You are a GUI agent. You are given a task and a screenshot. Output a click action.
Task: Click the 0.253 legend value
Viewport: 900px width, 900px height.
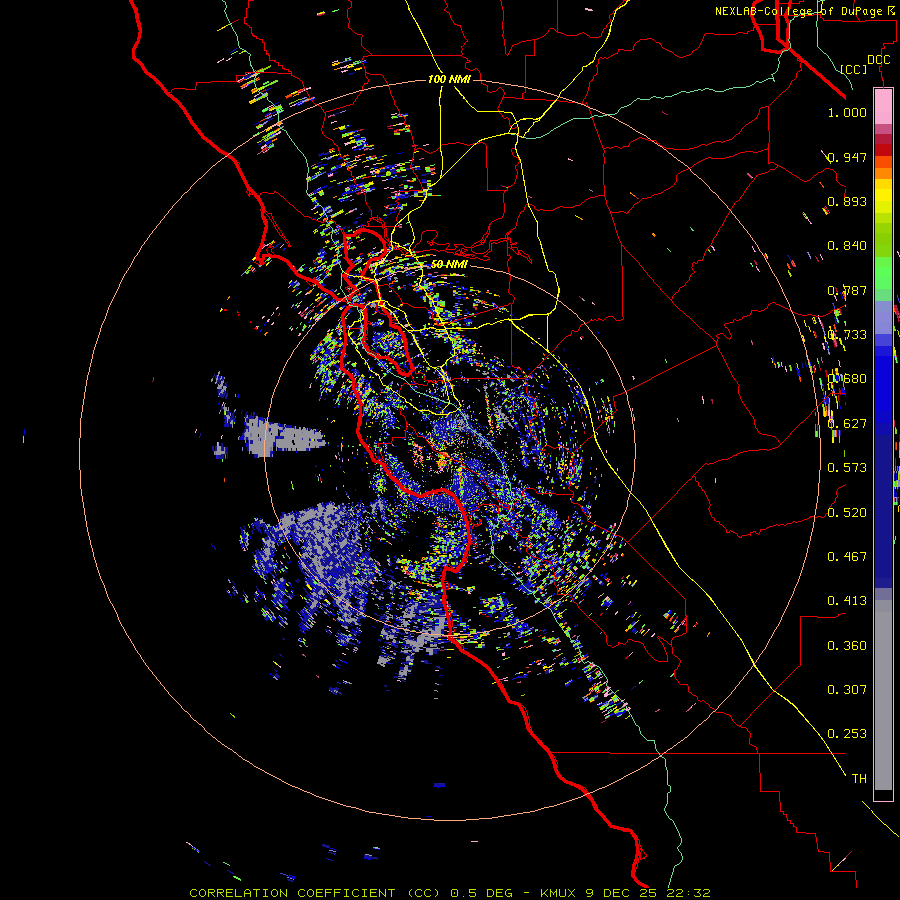(847, 734)
